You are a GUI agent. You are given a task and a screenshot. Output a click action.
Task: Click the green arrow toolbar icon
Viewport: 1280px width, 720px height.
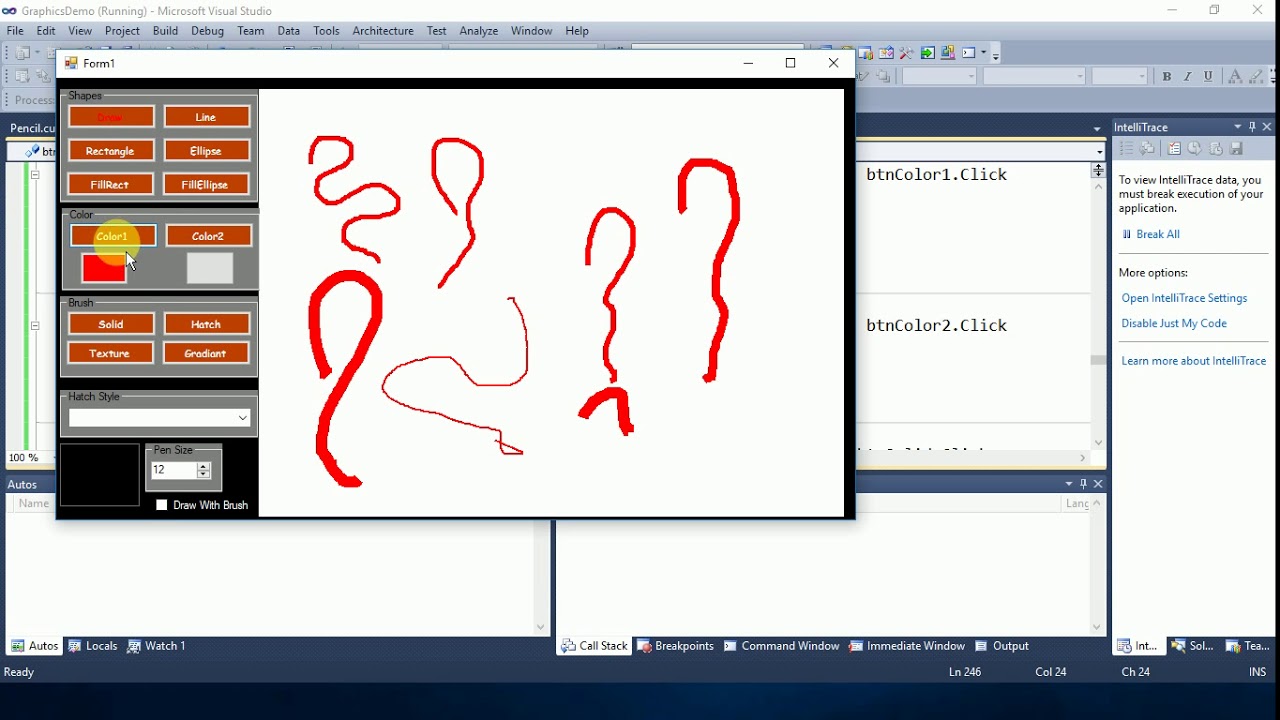pyautogui.click(x=928, y=53)
